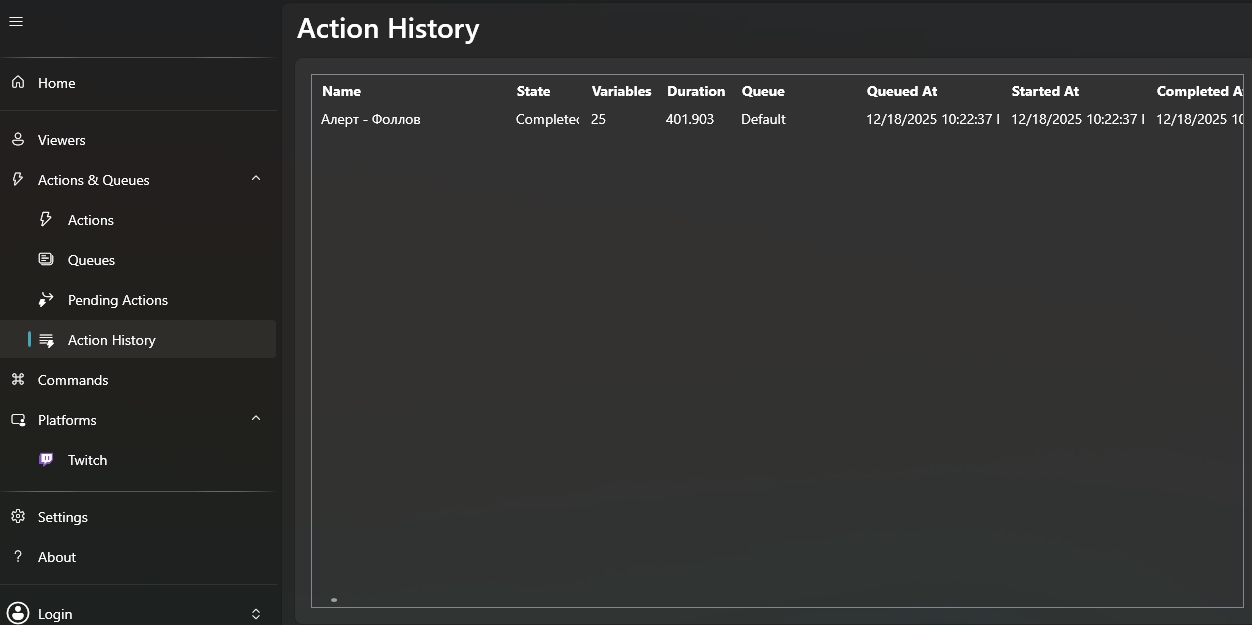Go to the Action History page
The image size is (1252, 625).
click(112, 340)
